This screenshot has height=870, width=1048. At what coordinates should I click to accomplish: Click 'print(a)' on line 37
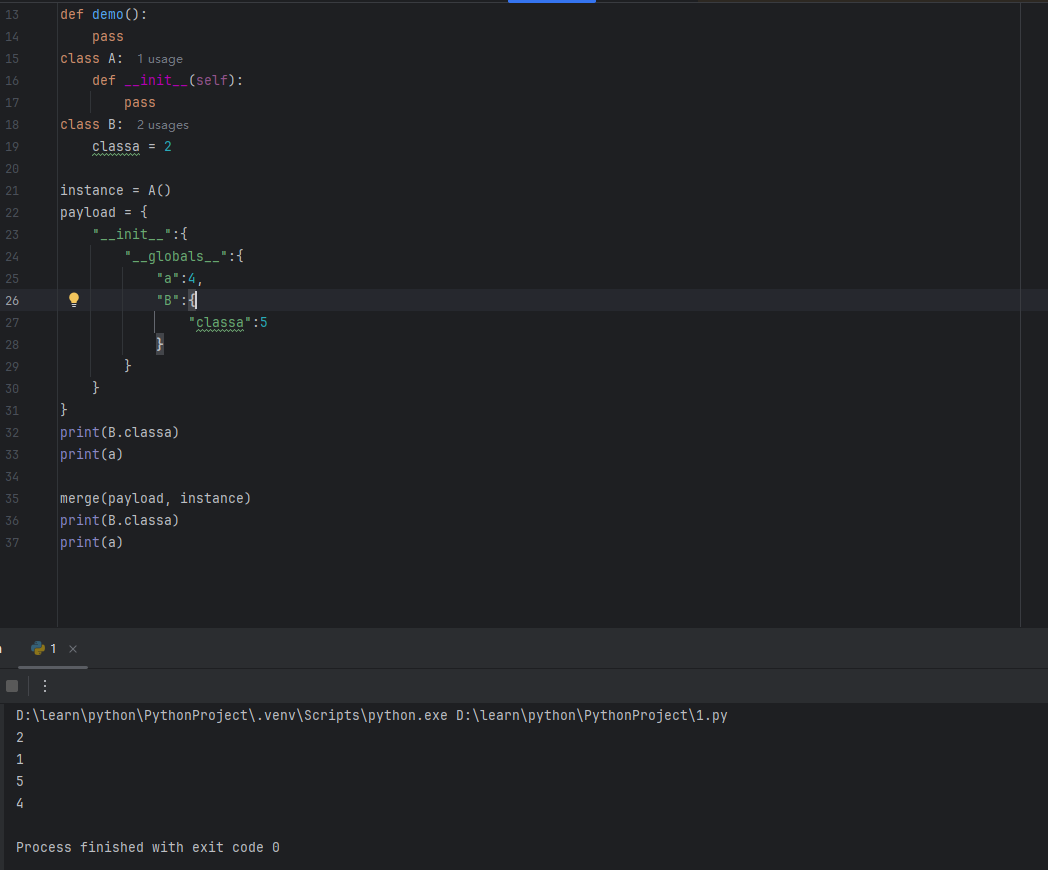[92, 543]
